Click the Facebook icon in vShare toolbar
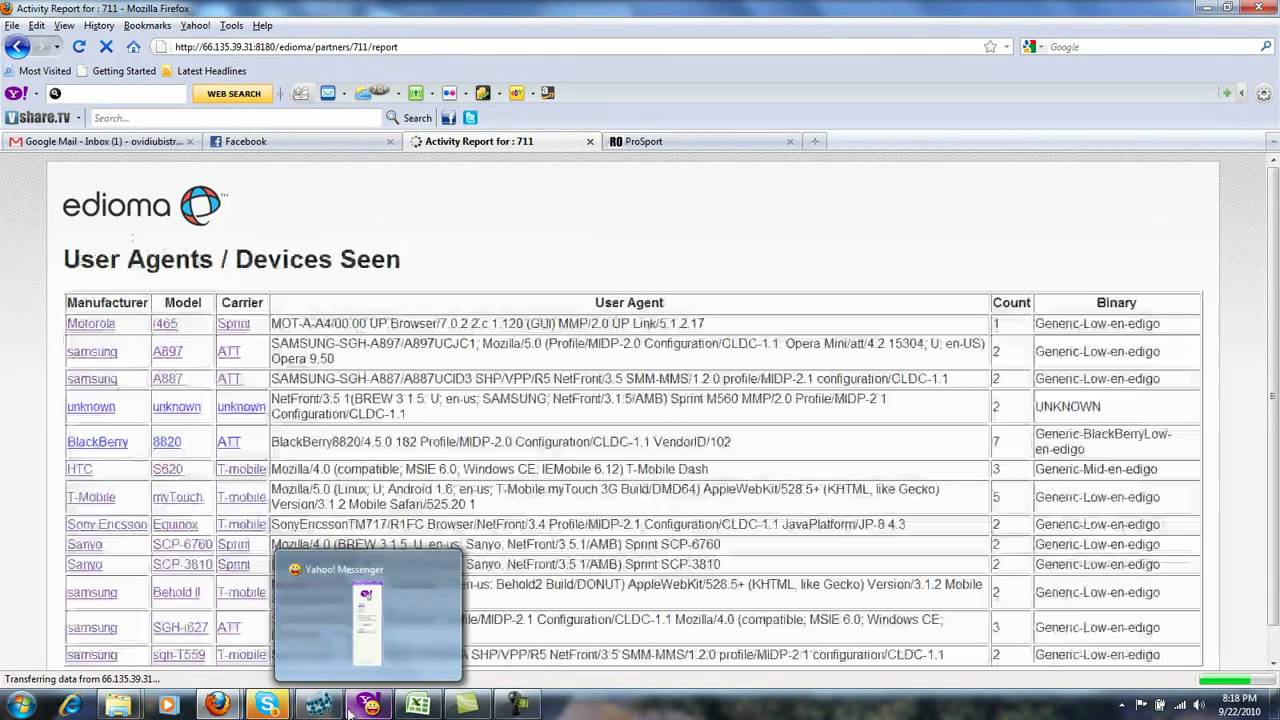The height and width of the screenshot is (720, 1280). click(449, 118)
